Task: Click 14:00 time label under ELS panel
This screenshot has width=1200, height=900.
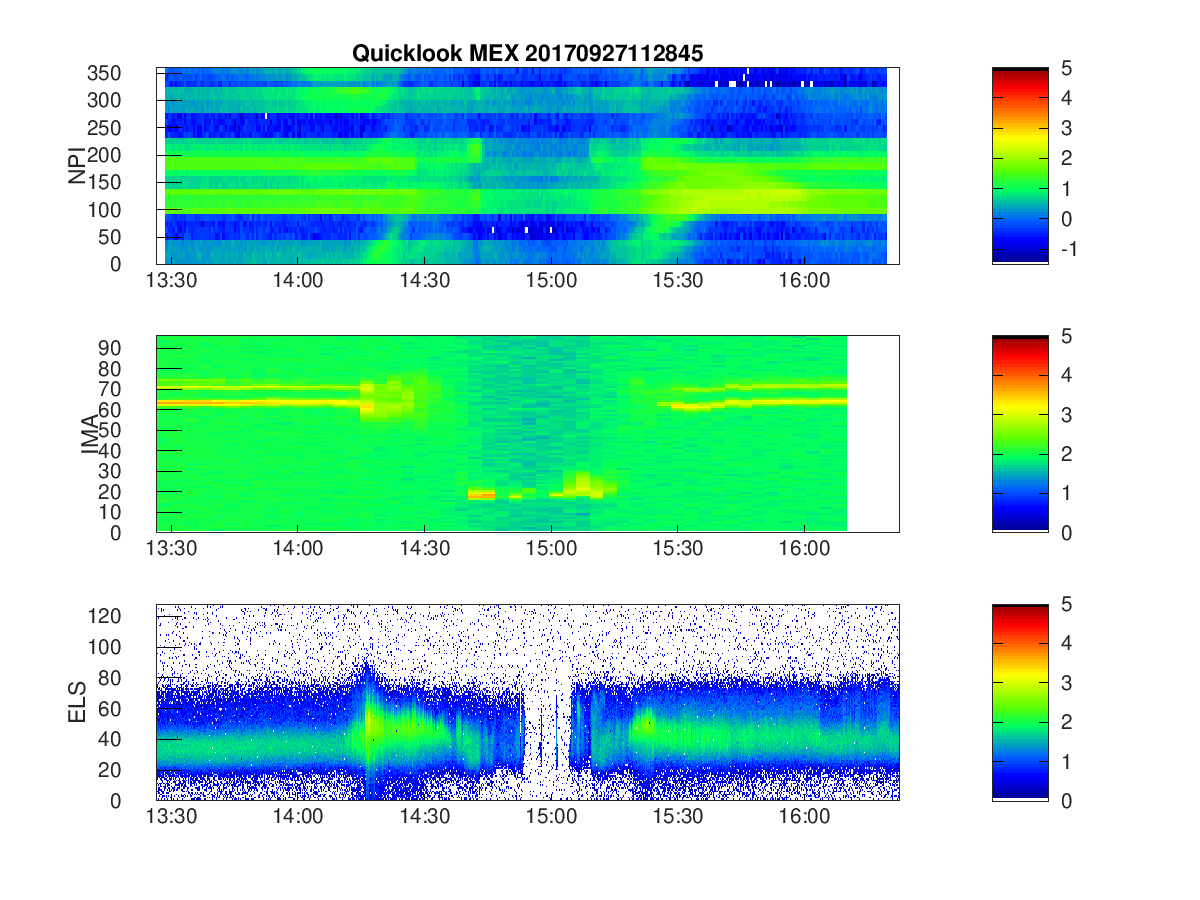Action: tap(297, 818)
